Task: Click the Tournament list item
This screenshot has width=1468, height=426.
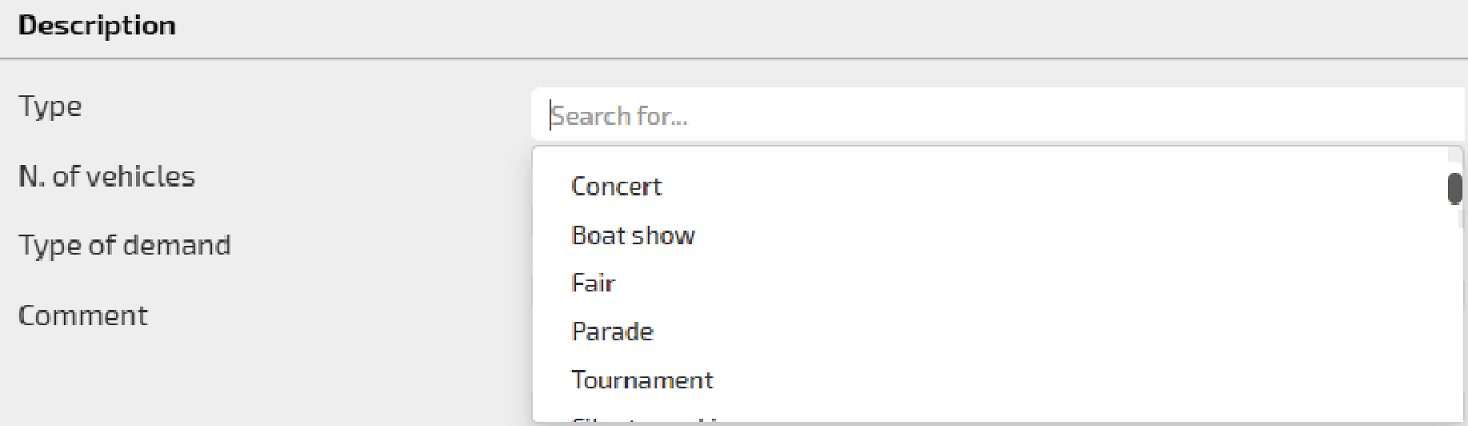Action: (x=642, y=380)
